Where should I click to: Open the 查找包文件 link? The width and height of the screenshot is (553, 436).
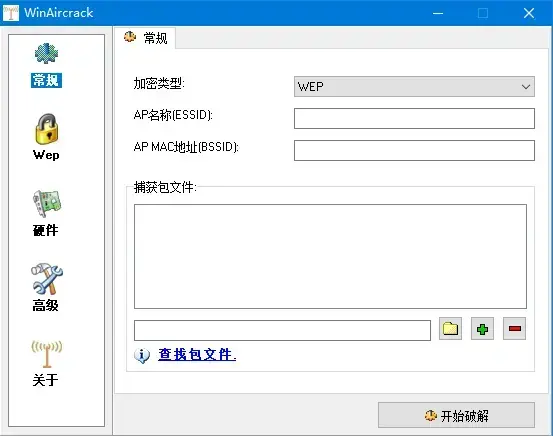[x=197, y=355]
